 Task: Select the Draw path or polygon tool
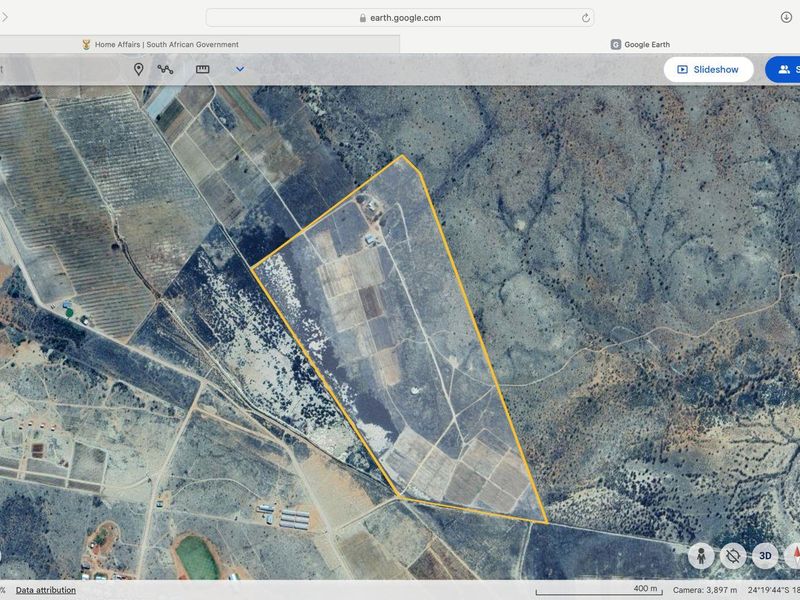[x=165, y=69]
